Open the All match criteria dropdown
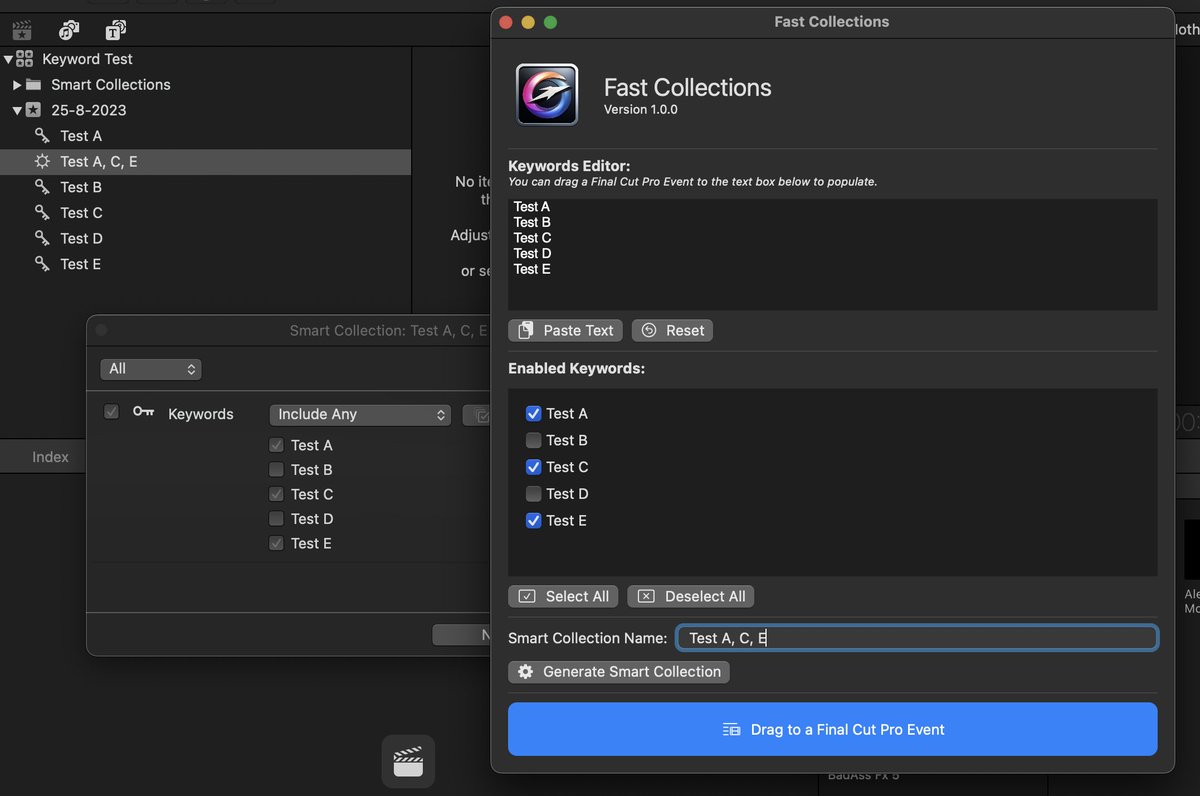The width and height of the screenshot is (1200, 796). pos(151,369)
